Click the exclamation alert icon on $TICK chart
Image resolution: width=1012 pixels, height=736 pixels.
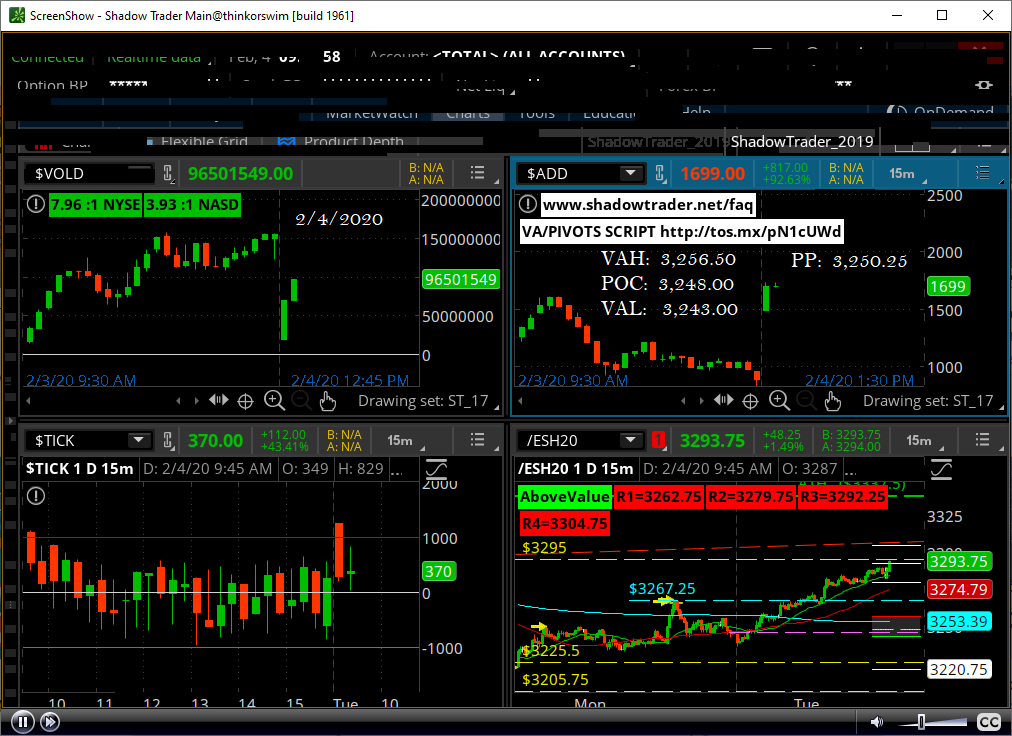(35, 496)
